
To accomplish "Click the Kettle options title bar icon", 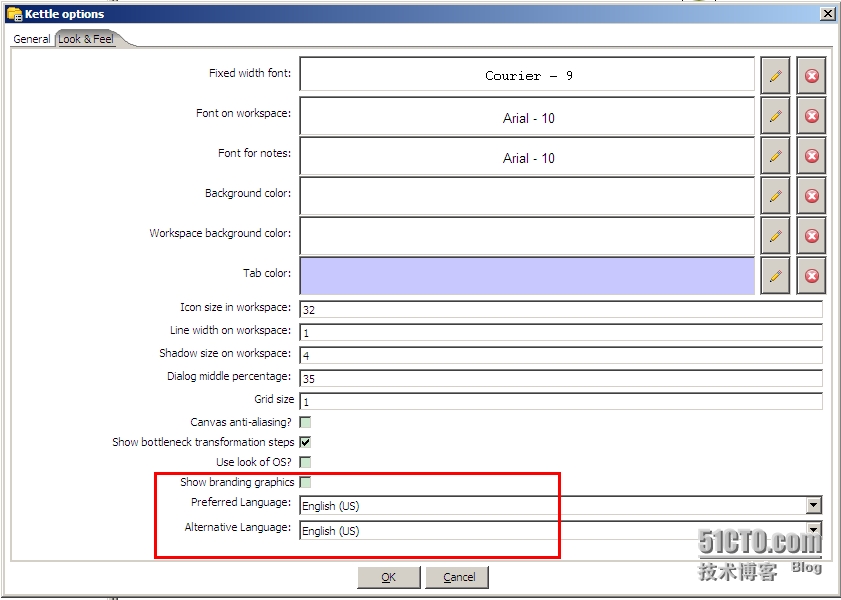I will tap(14, 14).
